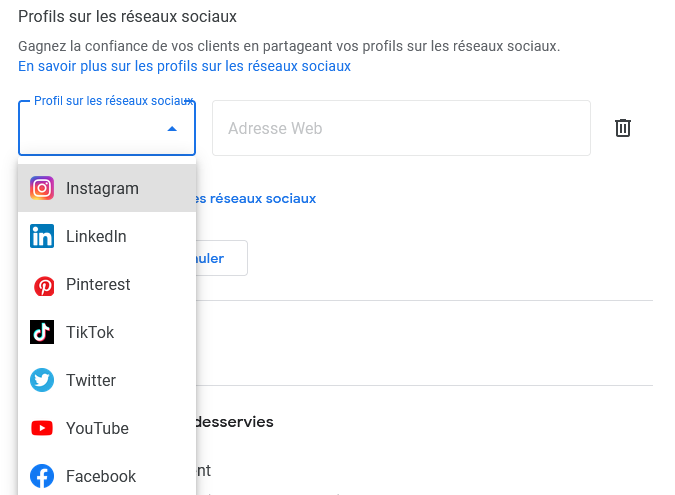Click the partly hidden 'réseaux sociaux' add link
The width and height of the screenshot is (675, 495).
256,198
